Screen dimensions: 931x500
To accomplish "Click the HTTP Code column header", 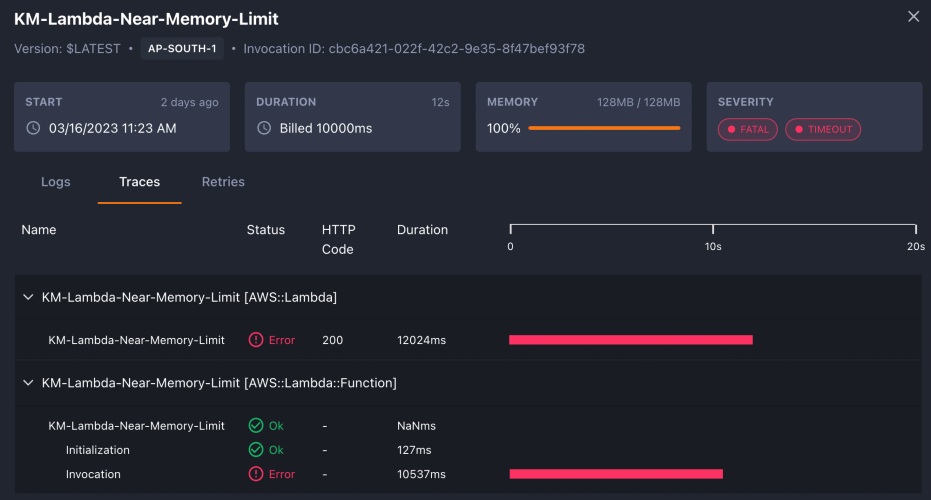I will click(x=338, y=239).
